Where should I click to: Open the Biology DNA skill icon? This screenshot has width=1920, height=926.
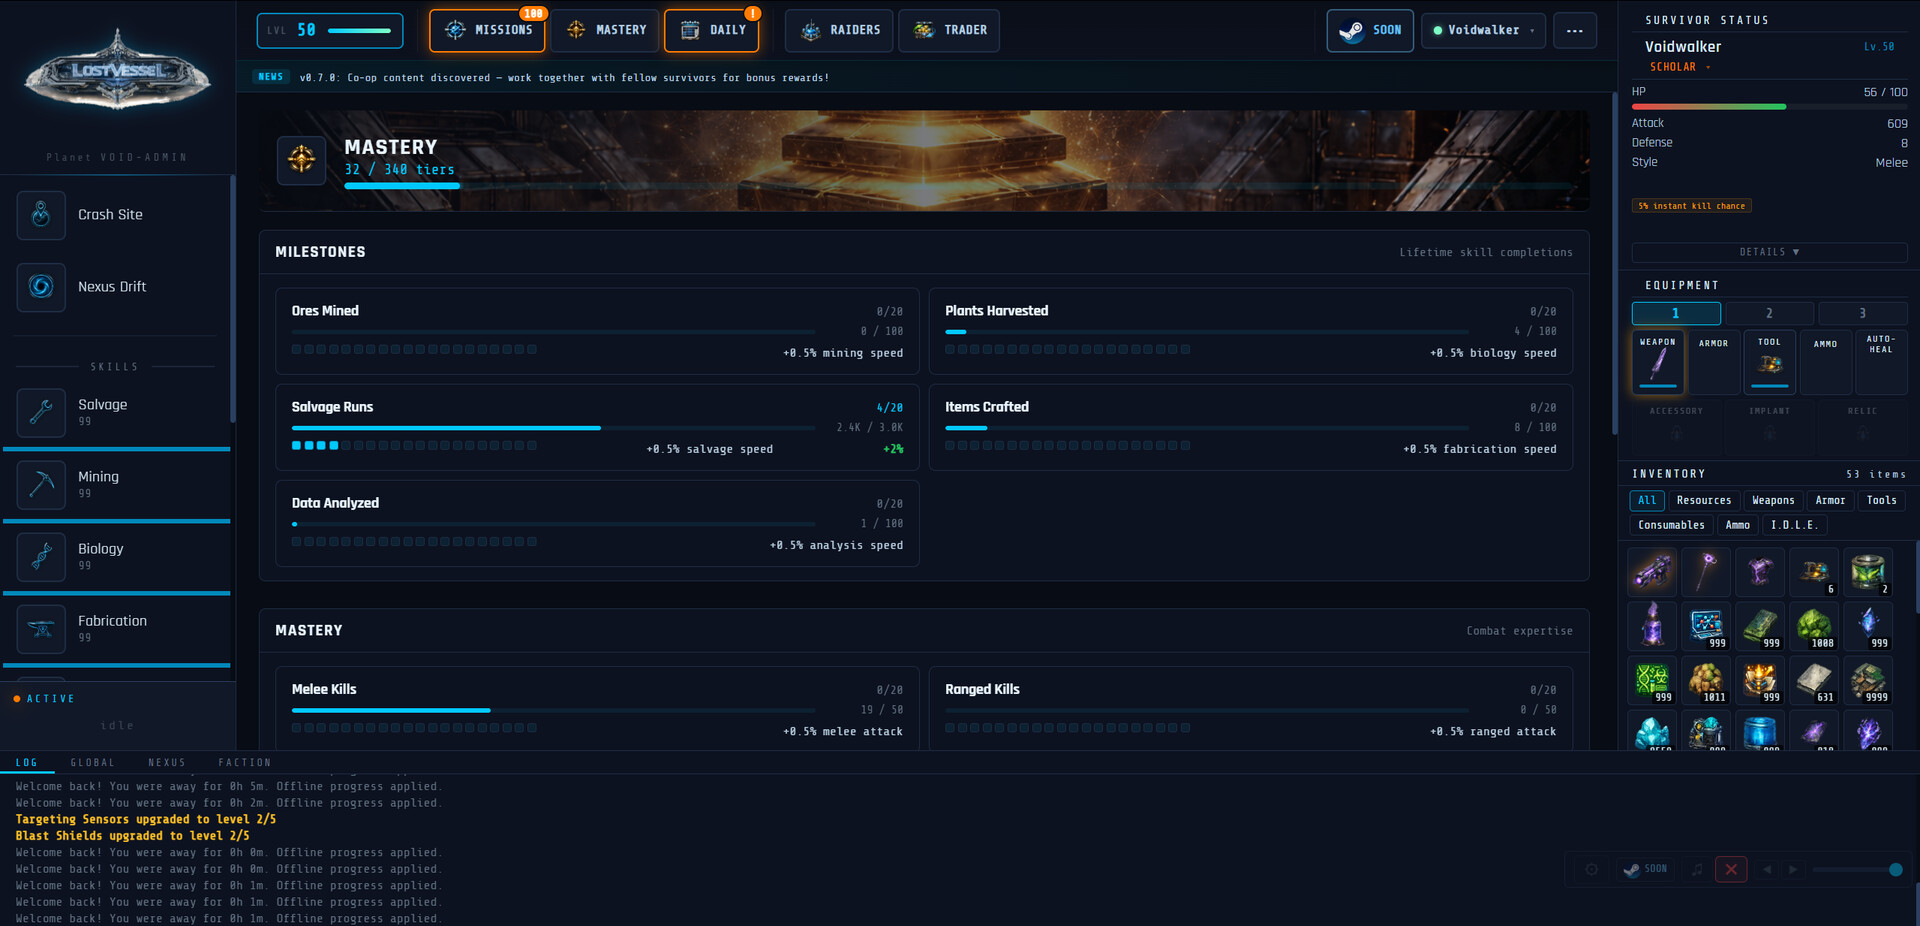[x=41, y=556]
